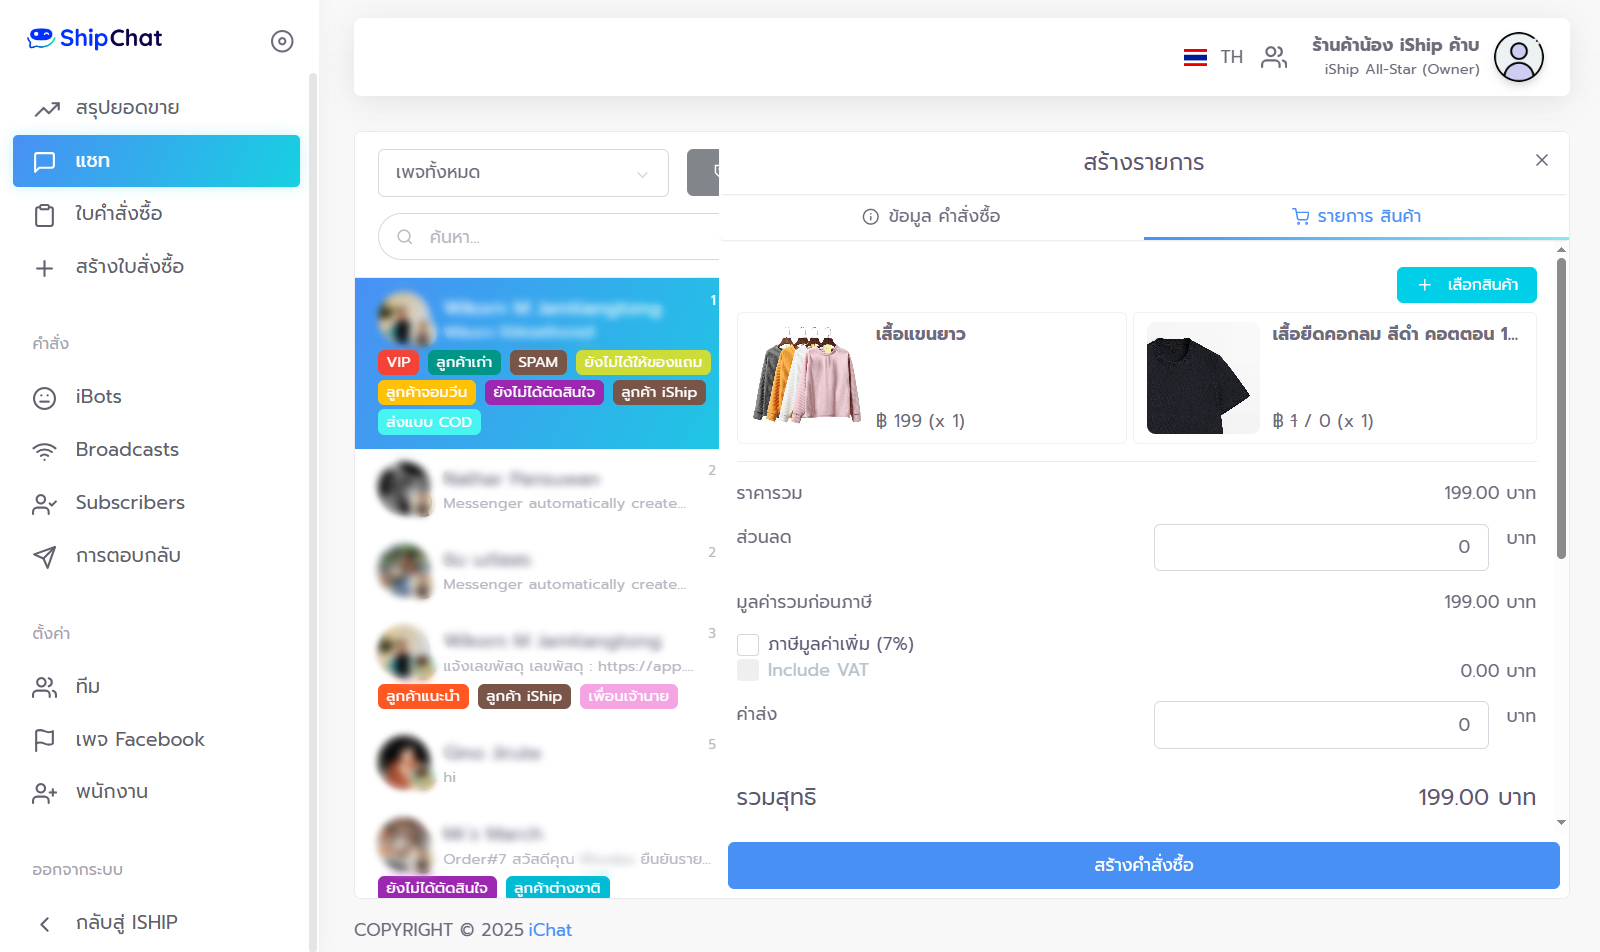Open the สรุปยอดขาย sales summary icon
Image resolution: width=1600 pixels, height=952 pixels.
coord(46,109)
